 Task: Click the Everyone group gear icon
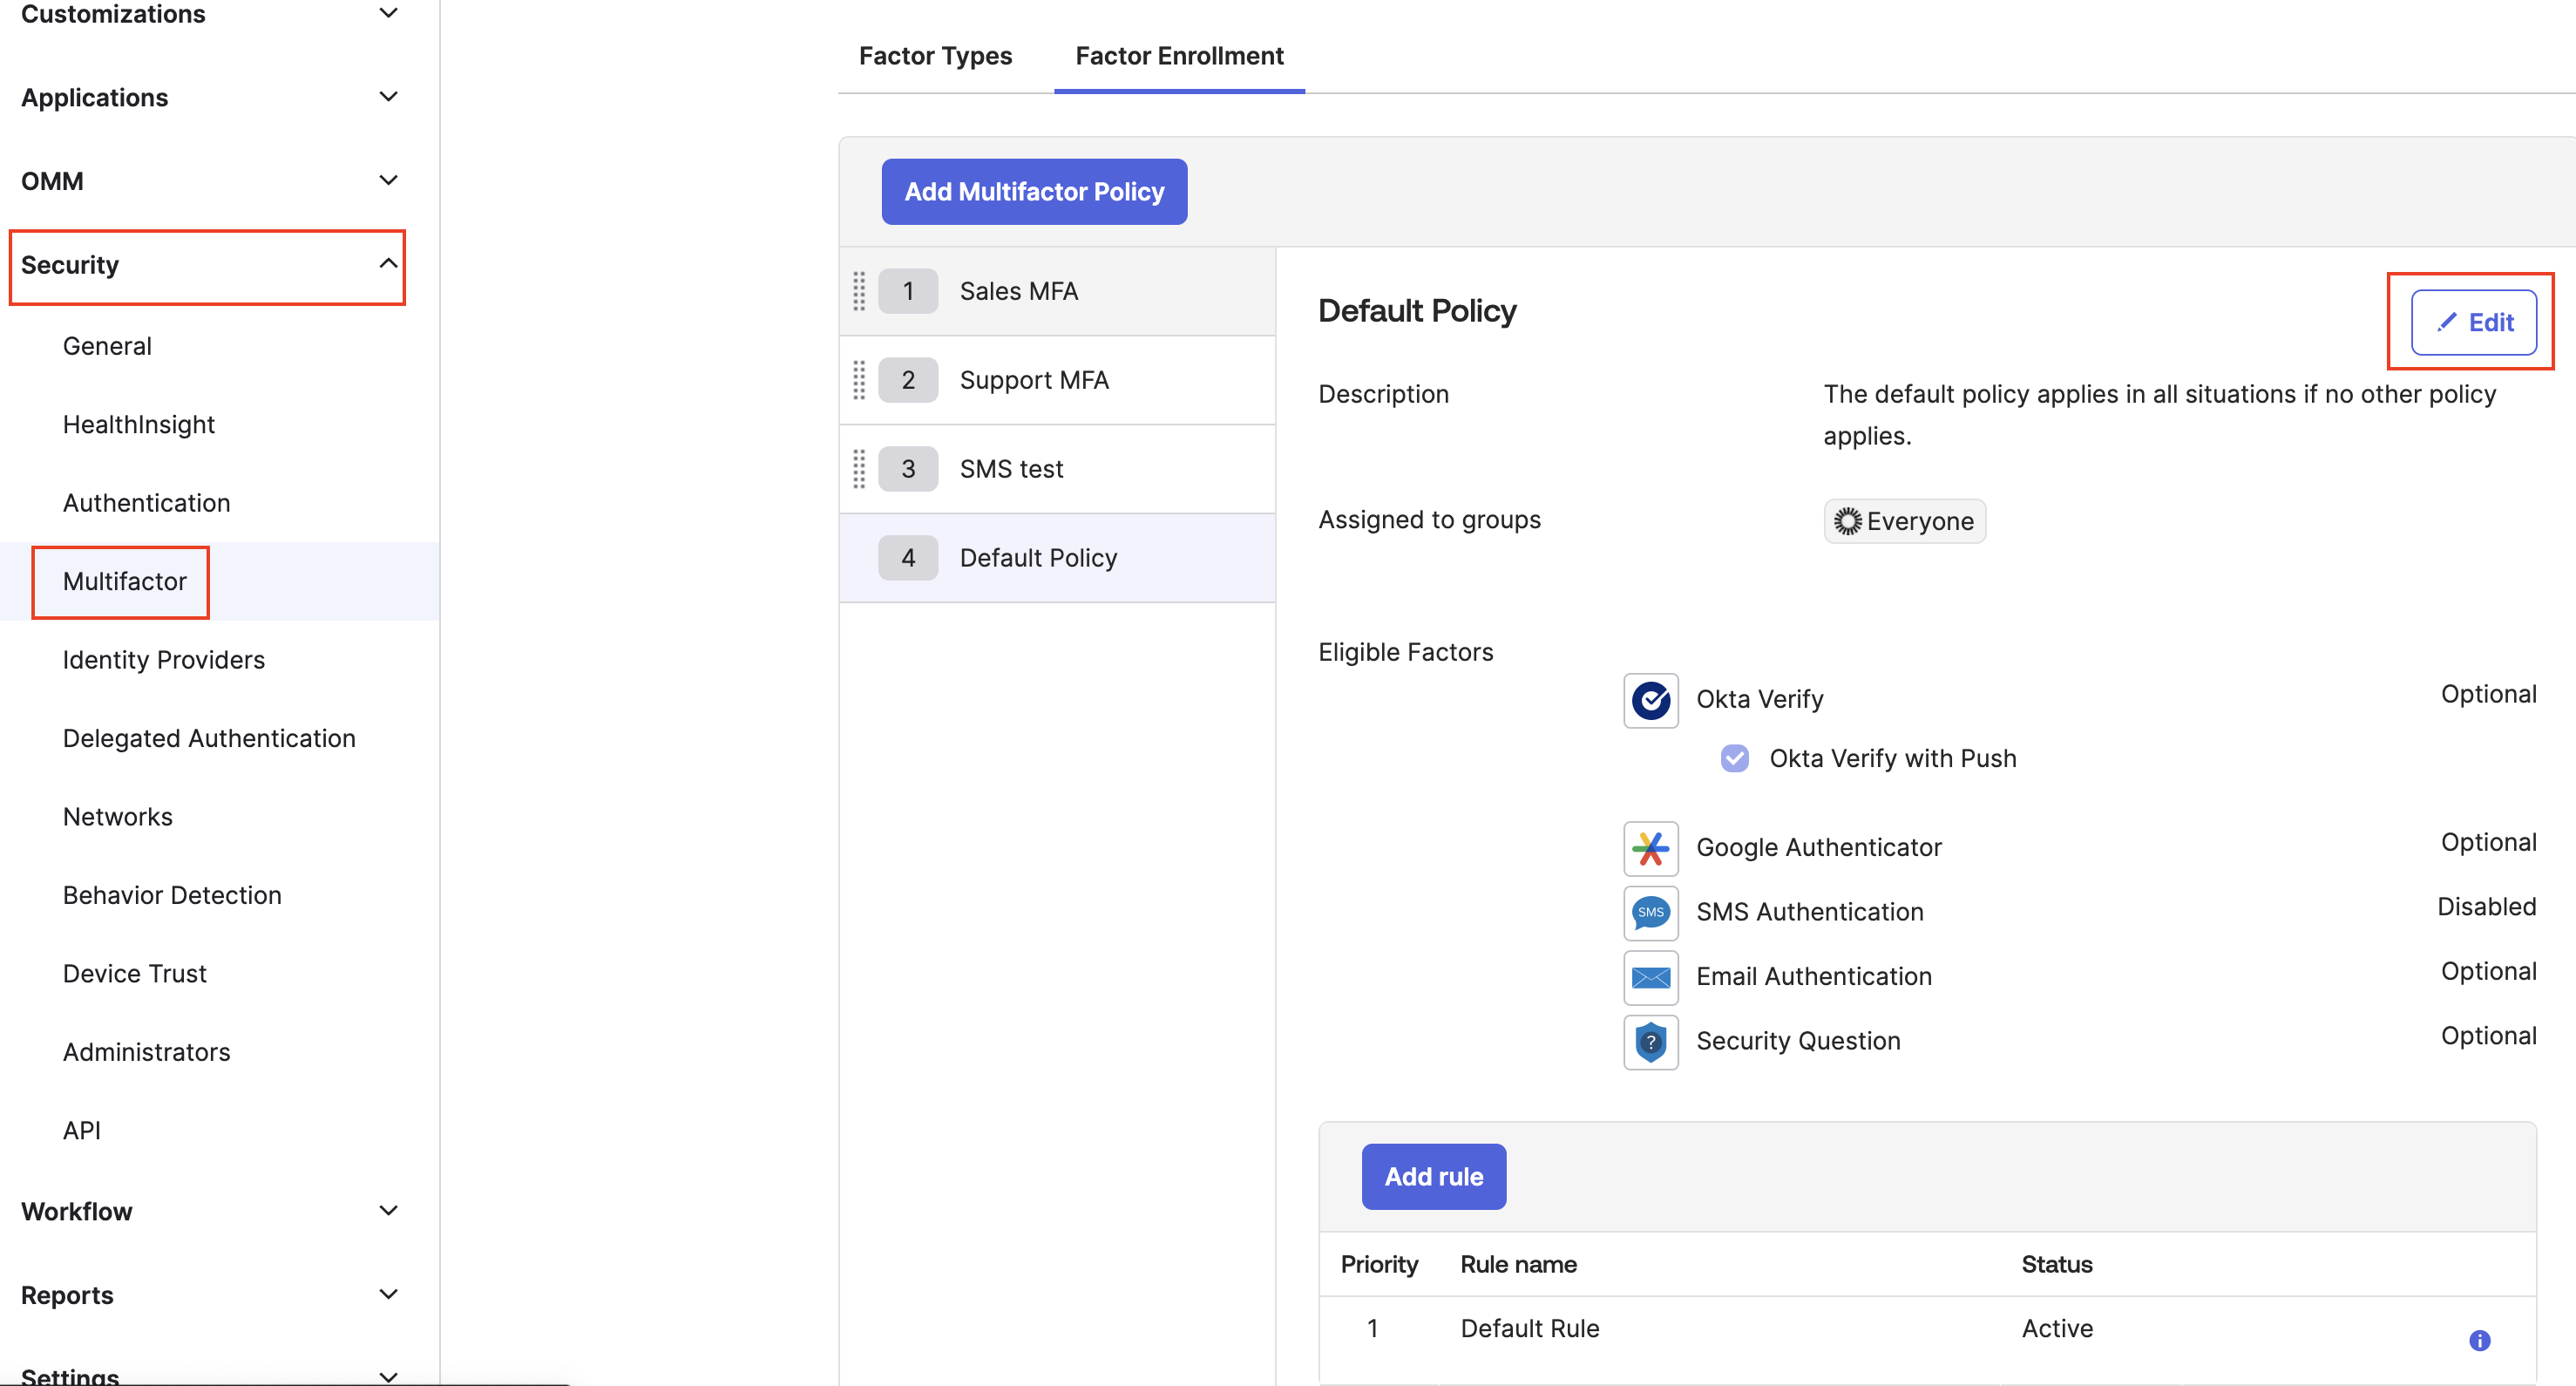[x=1847, y=521]
